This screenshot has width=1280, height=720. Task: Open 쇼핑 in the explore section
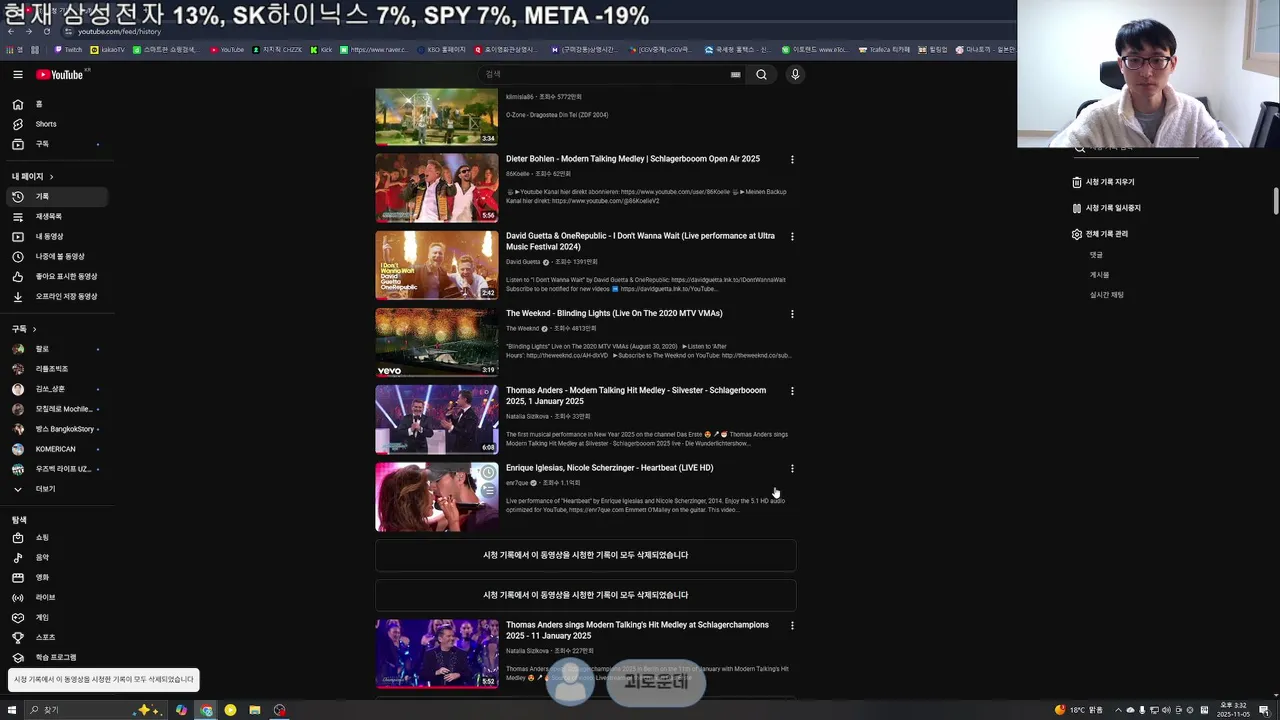pos(55,537)
